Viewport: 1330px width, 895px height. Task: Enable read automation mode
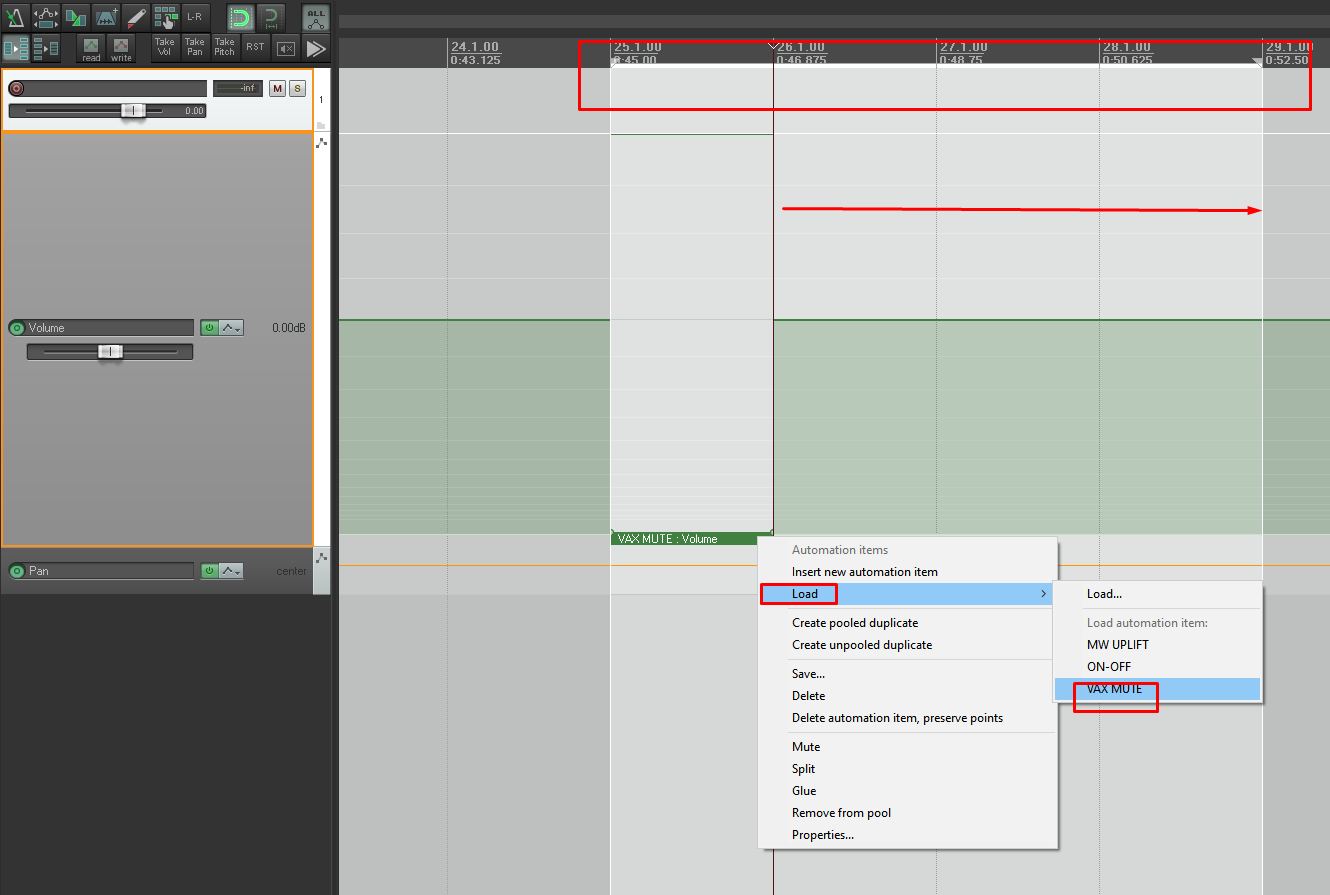[91, 48]
